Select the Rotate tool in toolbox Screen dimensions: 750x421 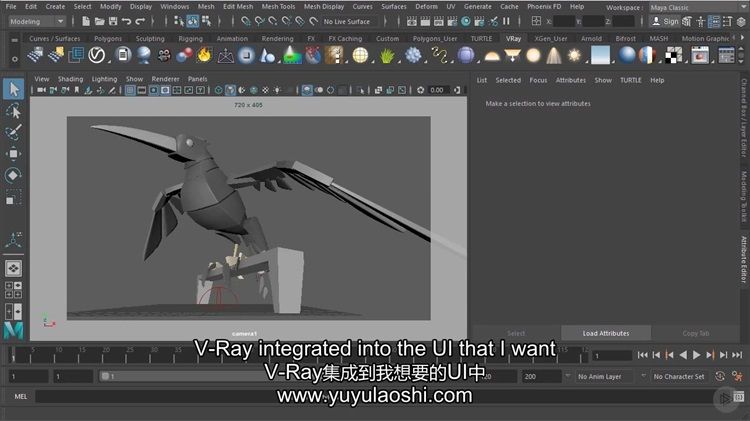pyautogui.click(x=13, y=175)
